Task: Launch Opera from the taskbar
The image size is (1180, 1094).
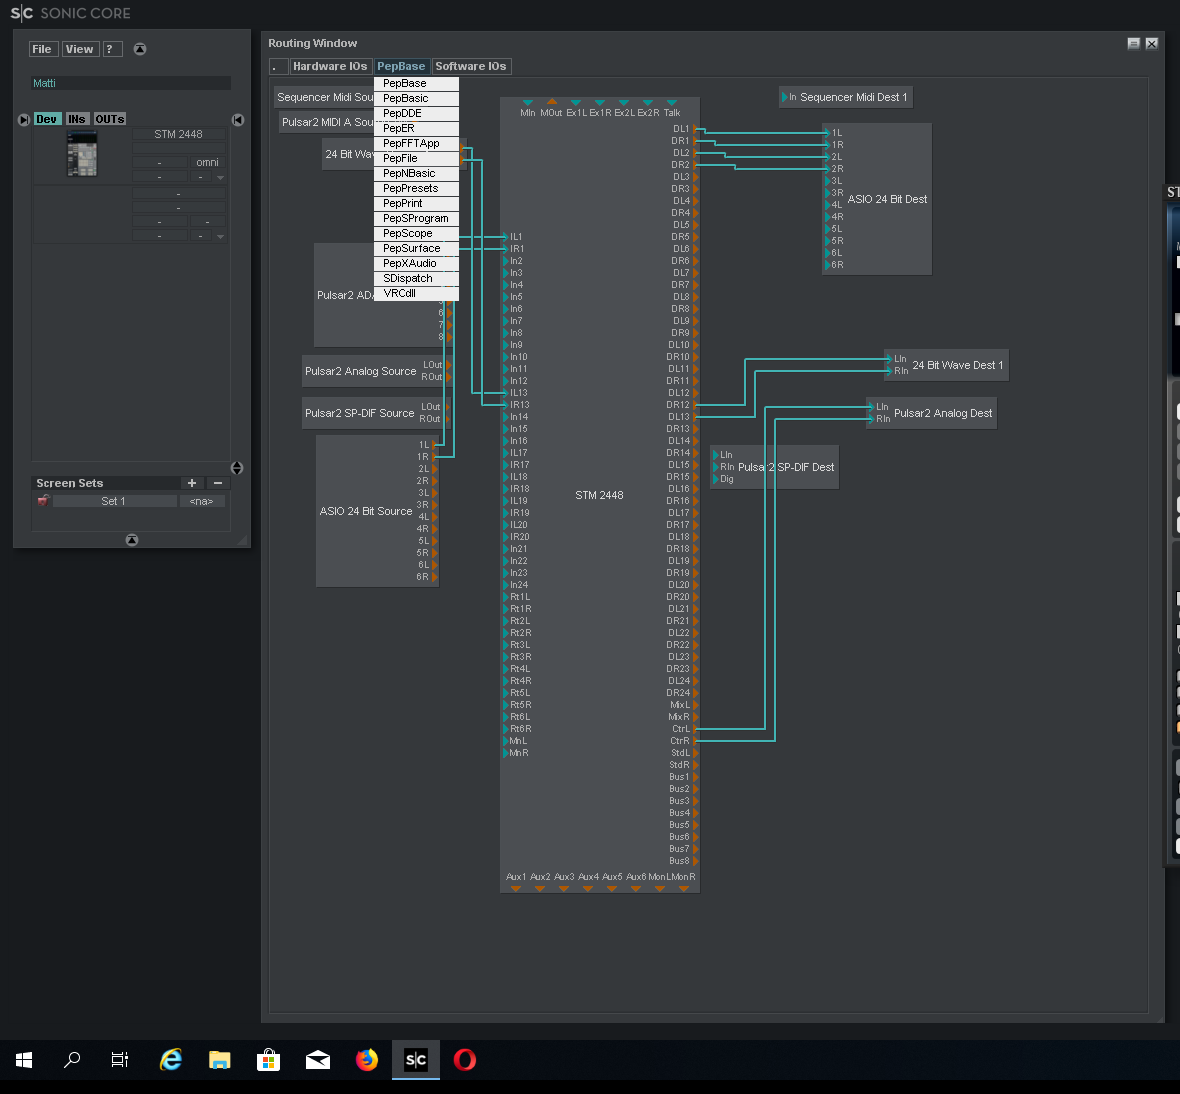Action: 465,1060
